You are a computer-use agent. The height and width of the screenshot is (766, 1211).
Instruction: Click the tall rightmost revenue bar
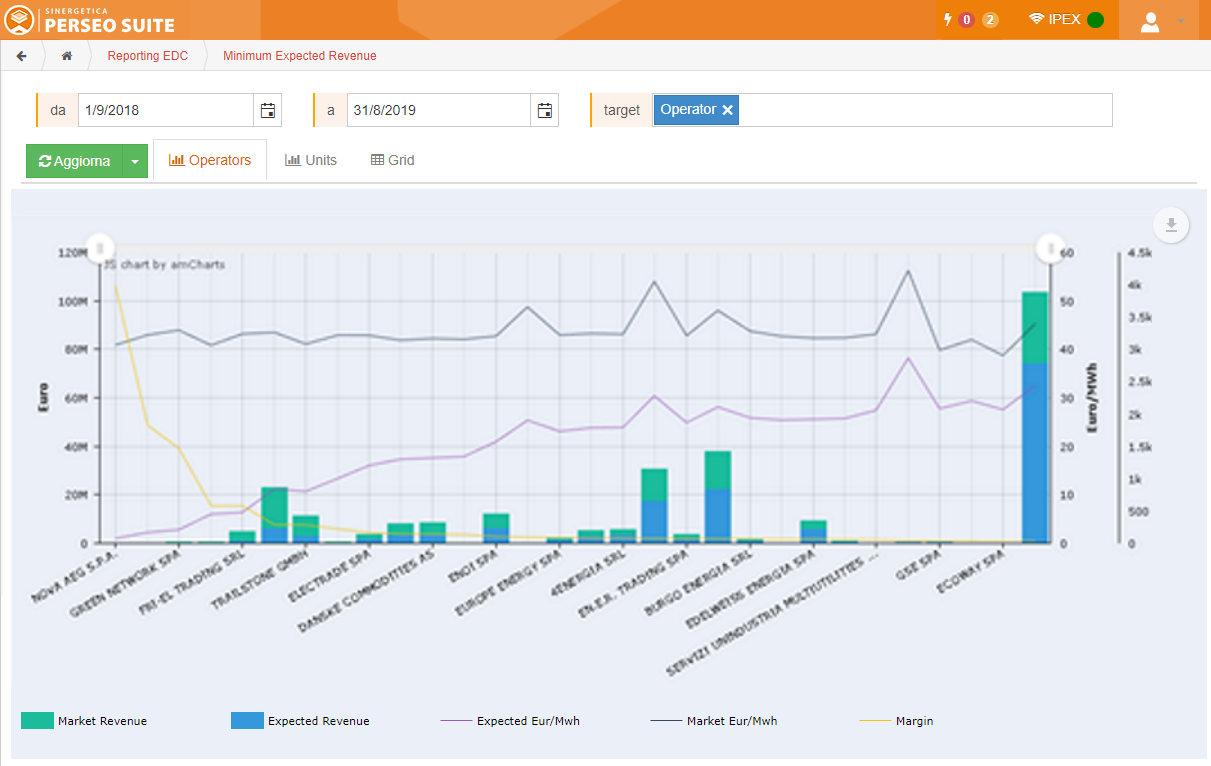[x=1034, y=417]
